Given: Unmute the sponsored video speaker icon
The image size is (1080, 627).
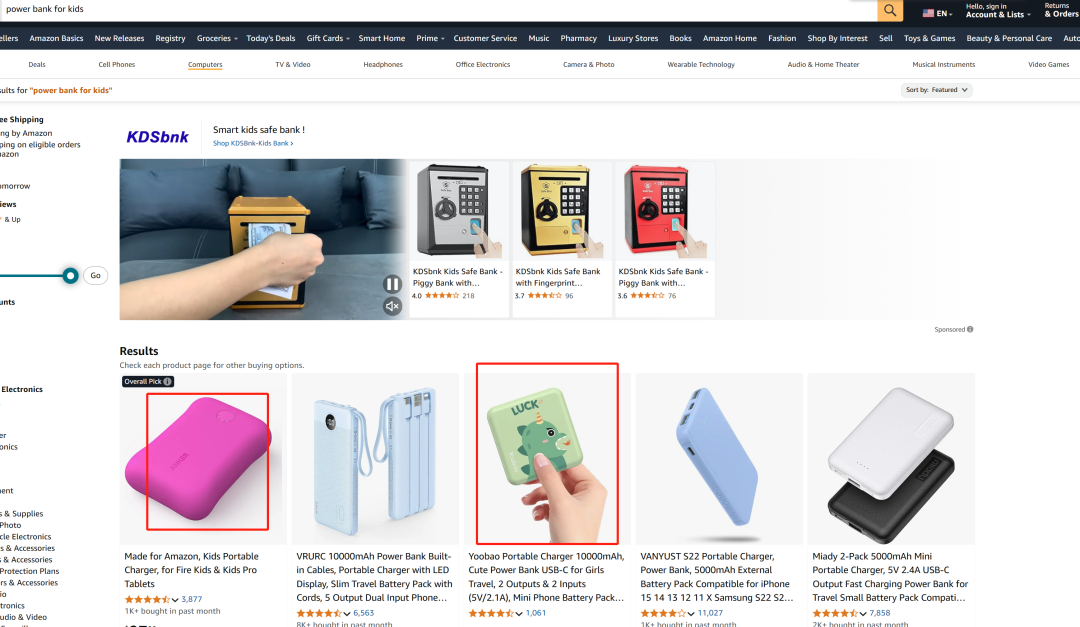Looking at the screenshot, I should pos(392,307).
